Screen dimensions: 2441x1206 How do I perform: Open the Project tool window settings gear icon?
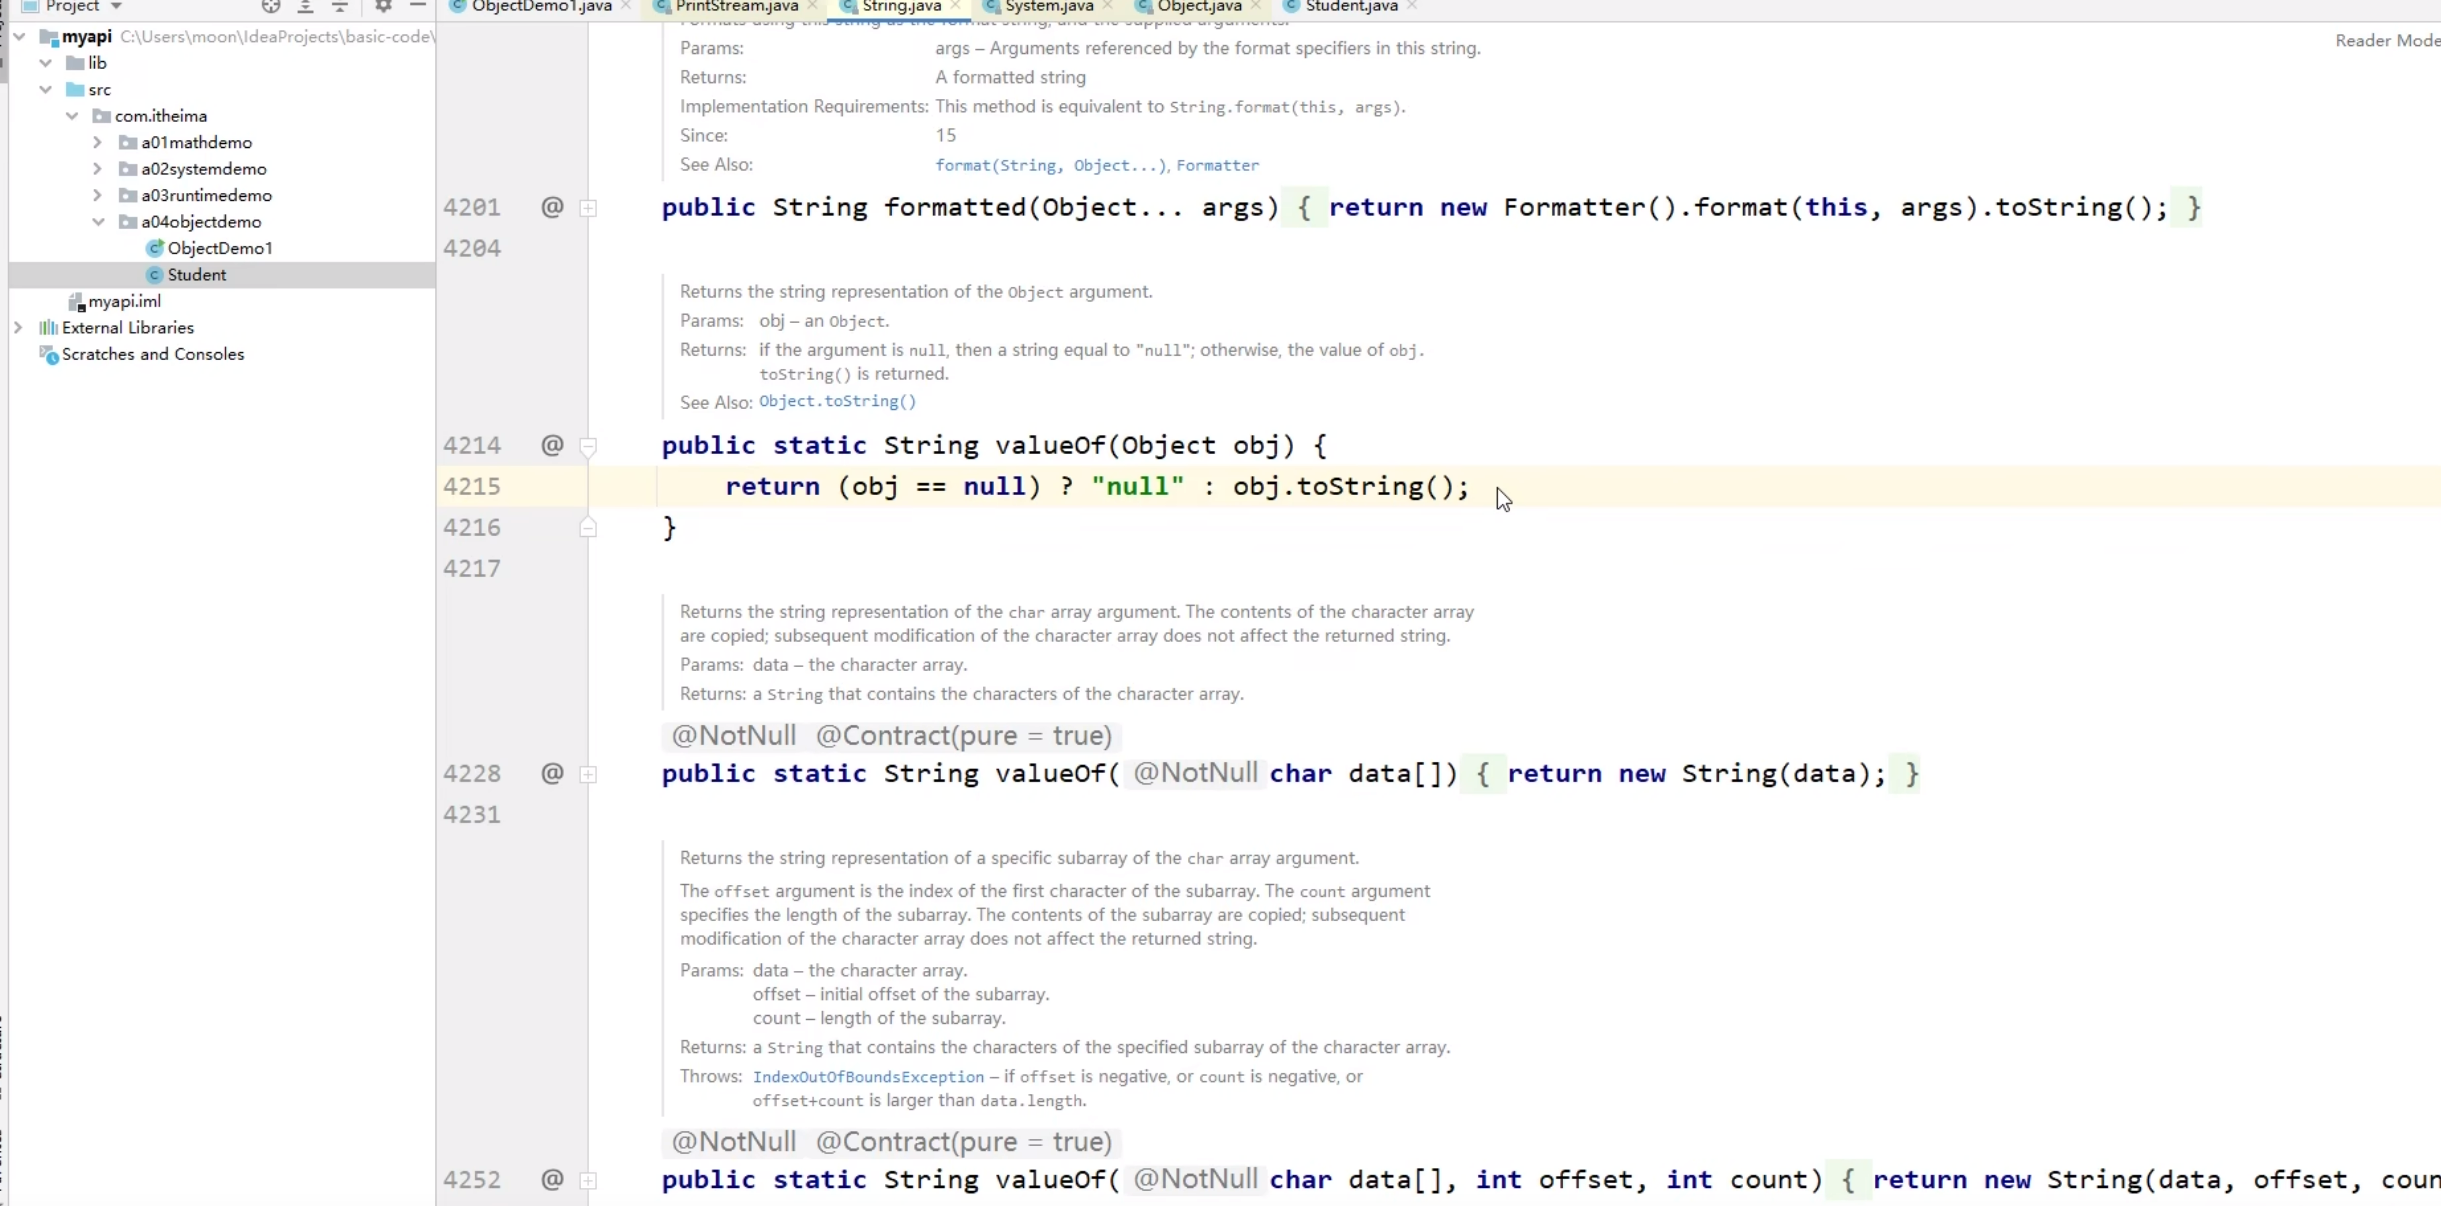pos(383,7)
